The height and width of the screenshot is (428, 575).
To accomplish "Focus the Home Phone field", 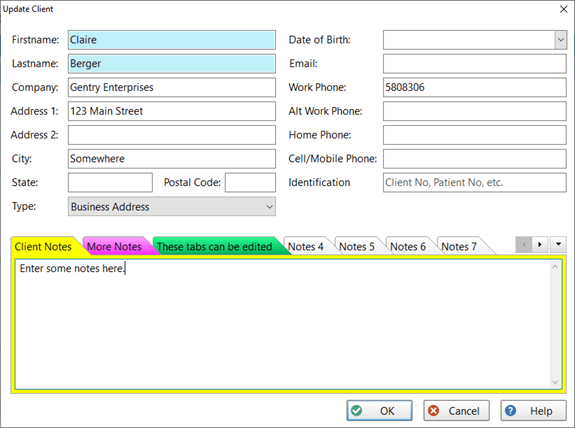I will click(475, 135).
